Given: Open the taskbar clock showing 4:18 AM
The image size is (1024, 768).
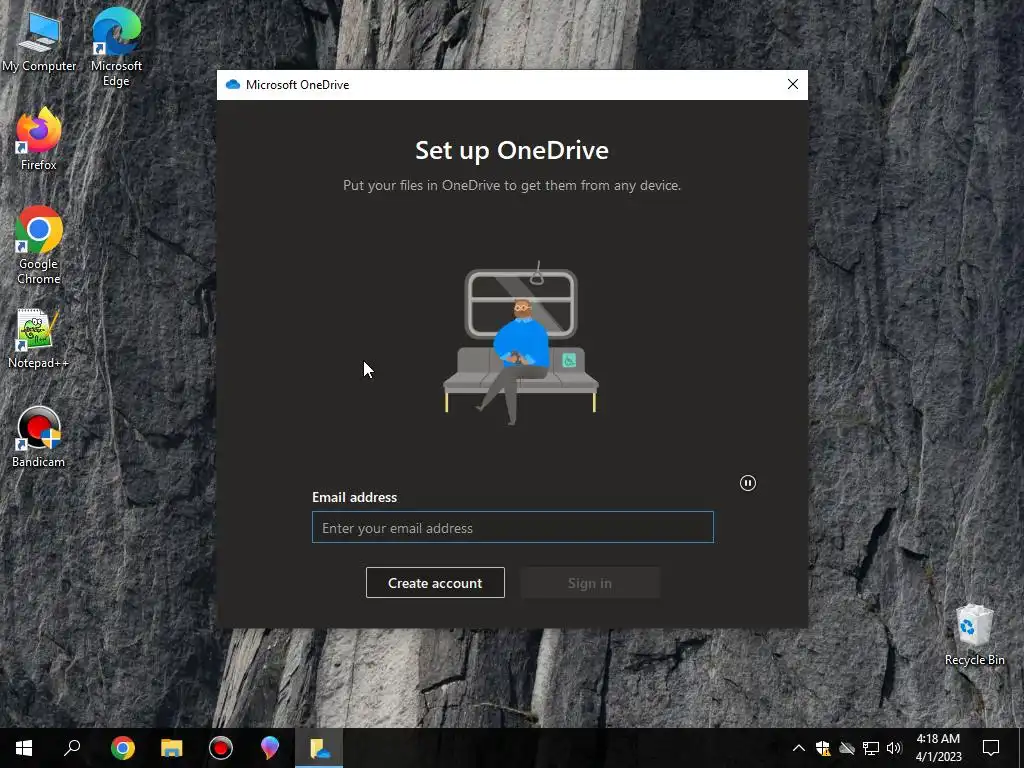Looking at the screenshot, I should (x=938, y=748).
